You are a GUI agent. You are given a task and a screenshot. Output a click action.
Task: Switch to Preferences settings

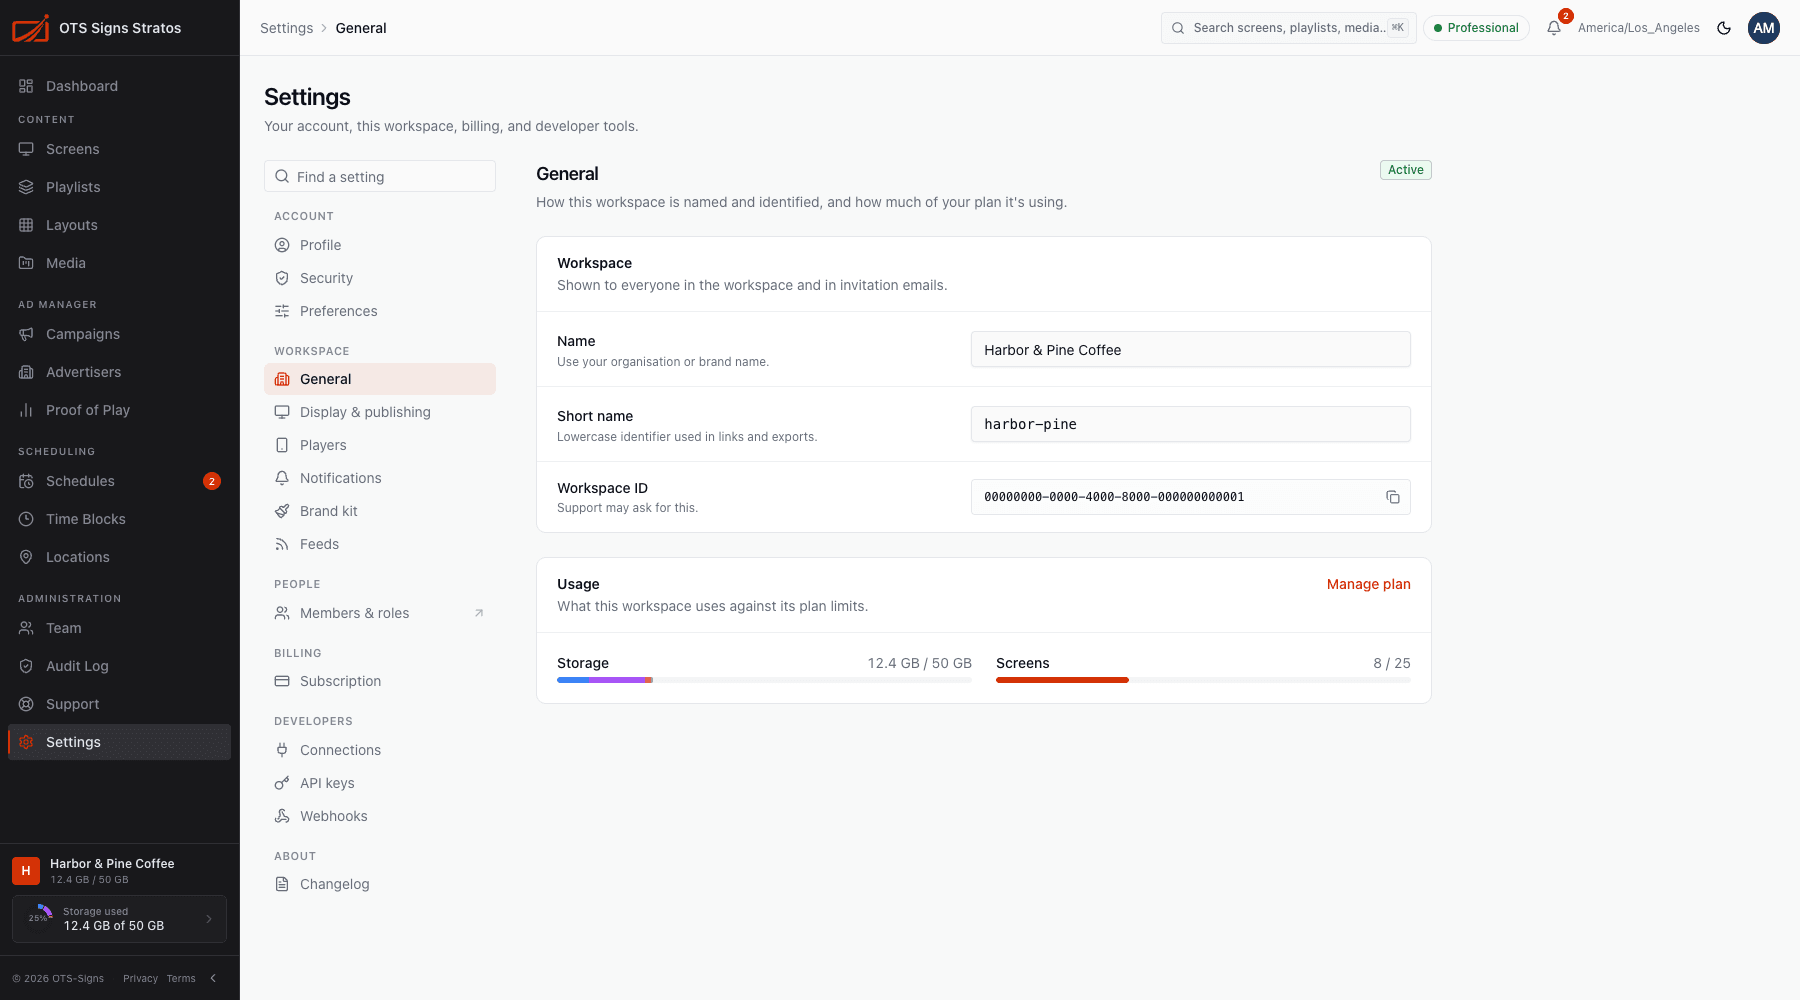380,311
